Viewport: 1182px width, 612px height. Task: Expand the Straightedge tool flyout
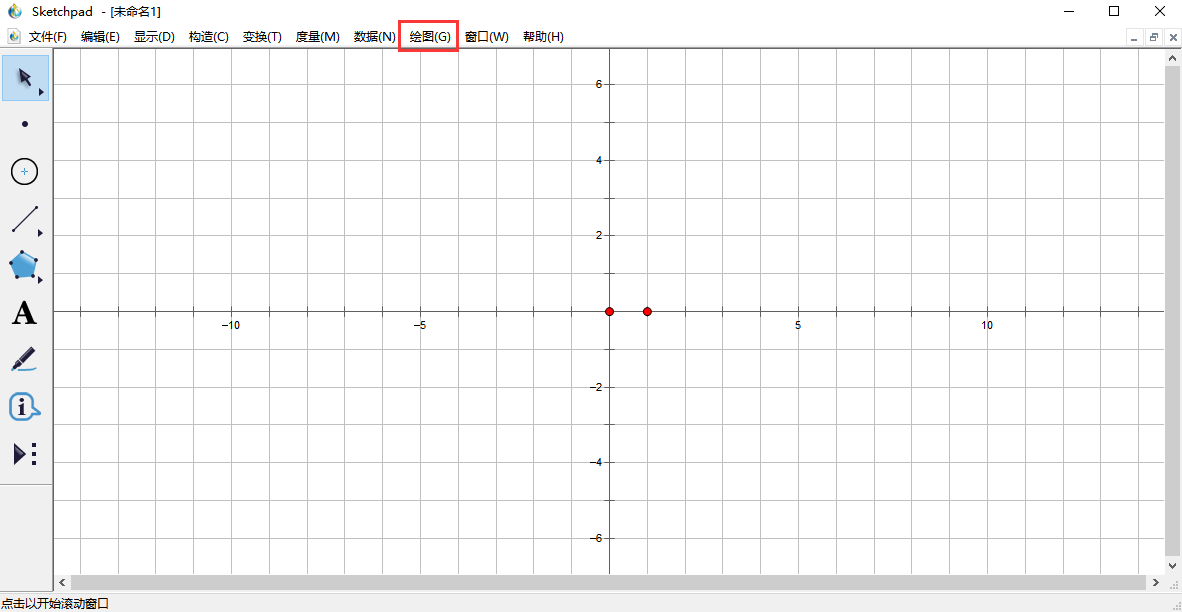[x=41, y=233]
